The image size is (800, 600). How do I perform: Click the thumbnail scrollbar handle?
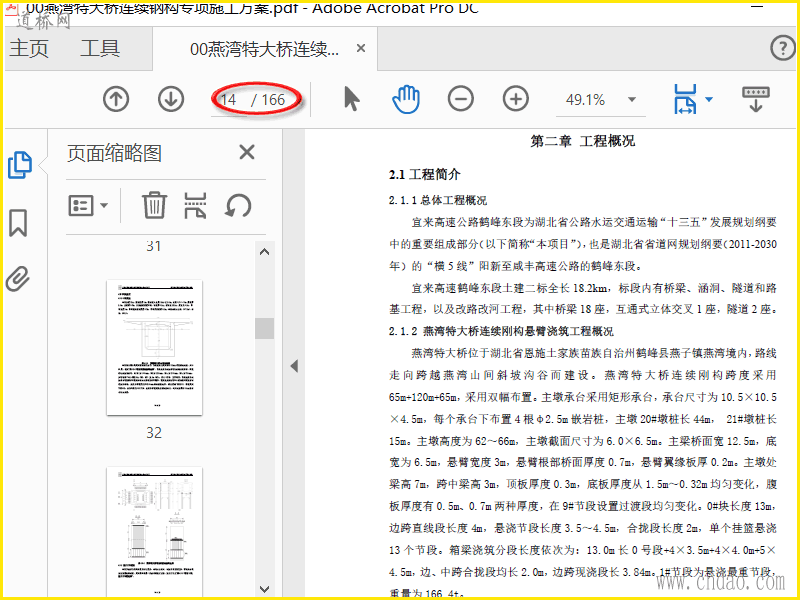[x=264, y=328]
